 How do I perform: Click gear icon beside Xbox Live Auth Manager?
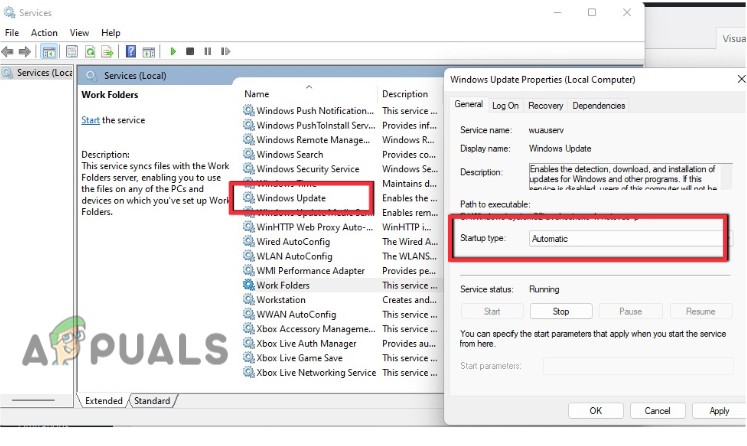pos(249,343)
